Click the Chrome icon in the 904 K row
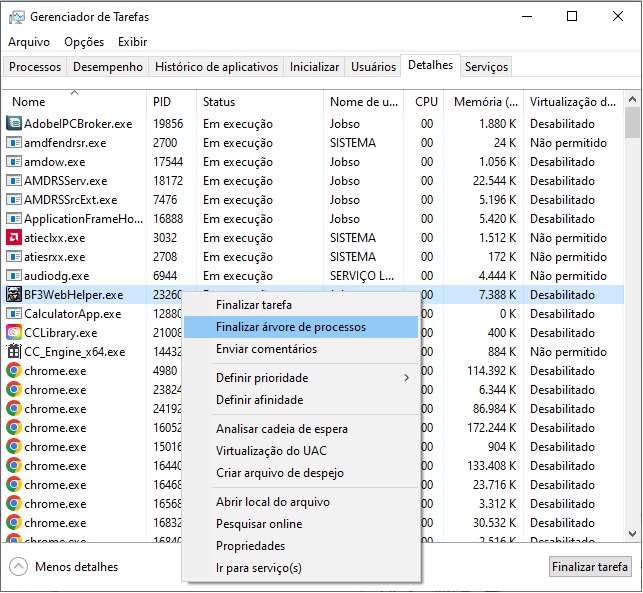The width and height of the screenshot is (643, 593). [14, 447]
